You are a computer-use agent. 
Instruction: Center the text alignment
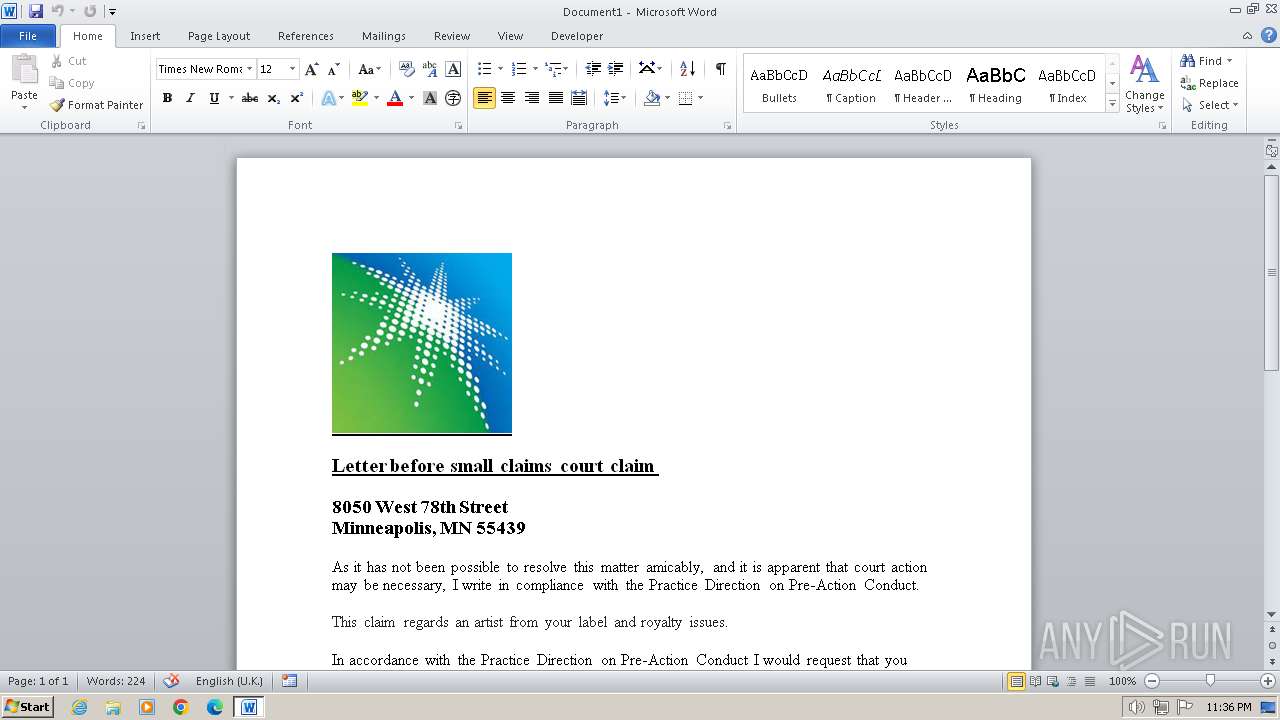click(x=508, y=98)
